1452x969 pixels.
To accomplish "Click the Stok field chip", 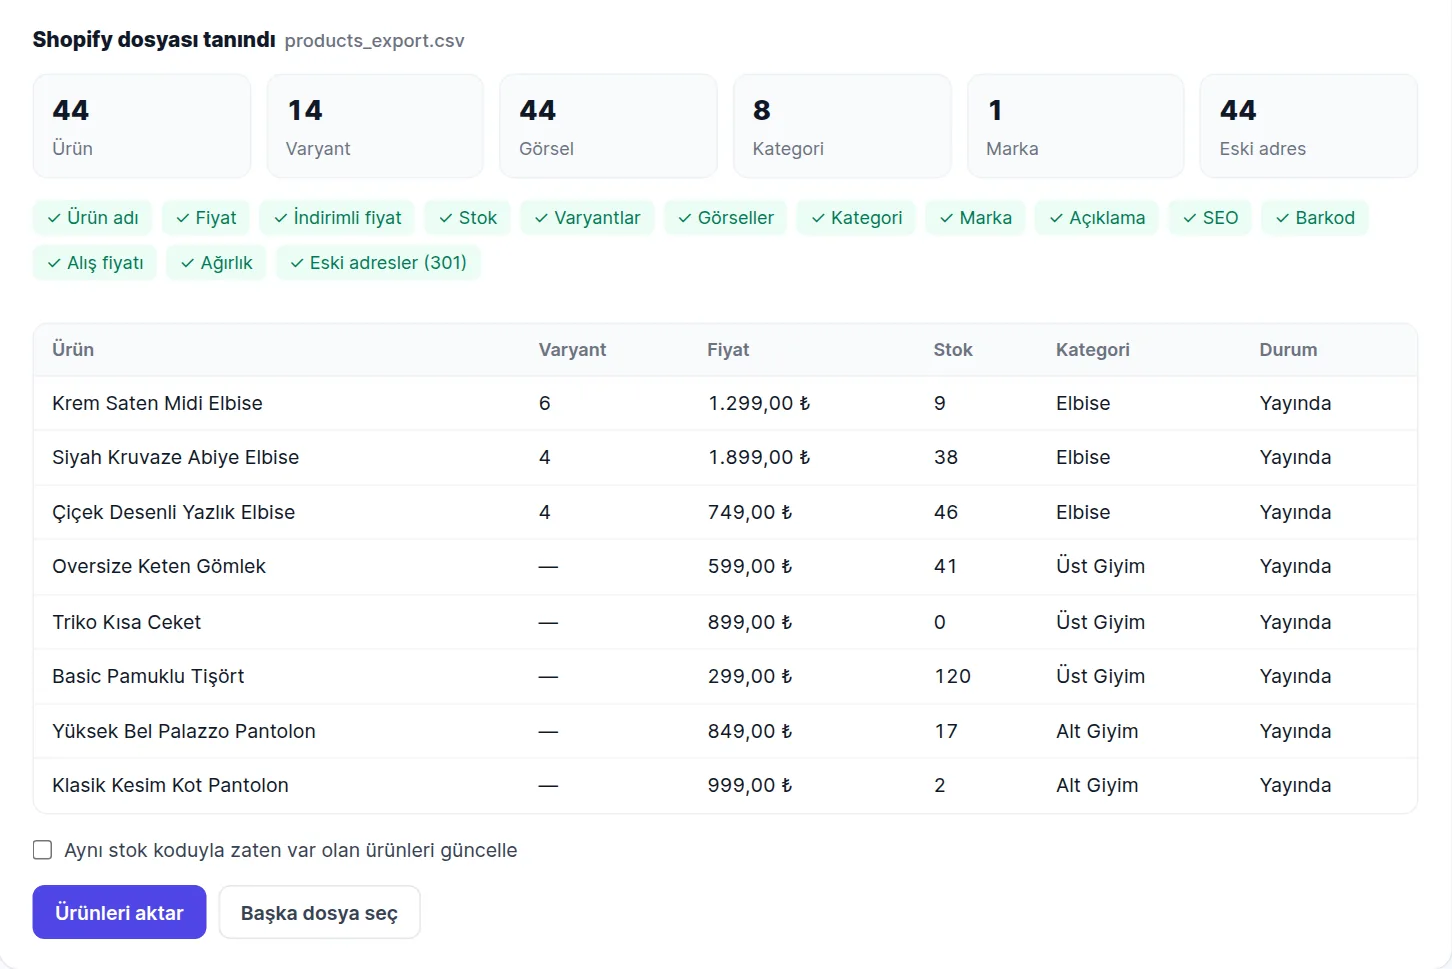I will pos(468,218).
